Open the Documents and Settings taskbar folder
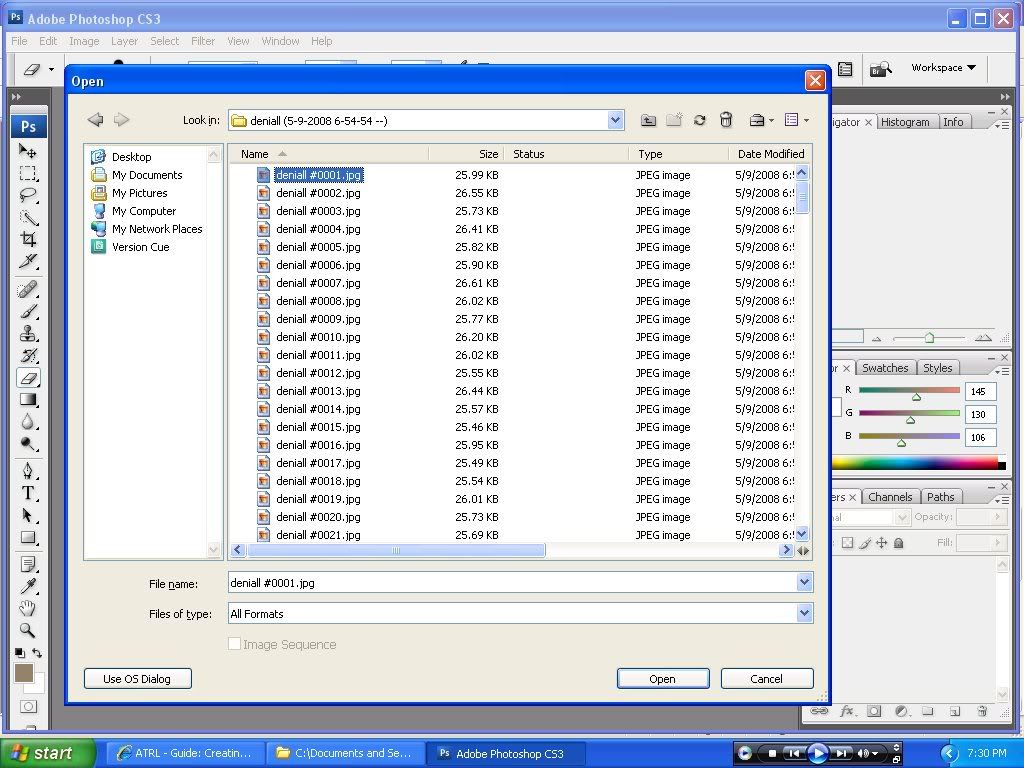Viewport: 1024px width, 768px height. (x=345, y=753)
